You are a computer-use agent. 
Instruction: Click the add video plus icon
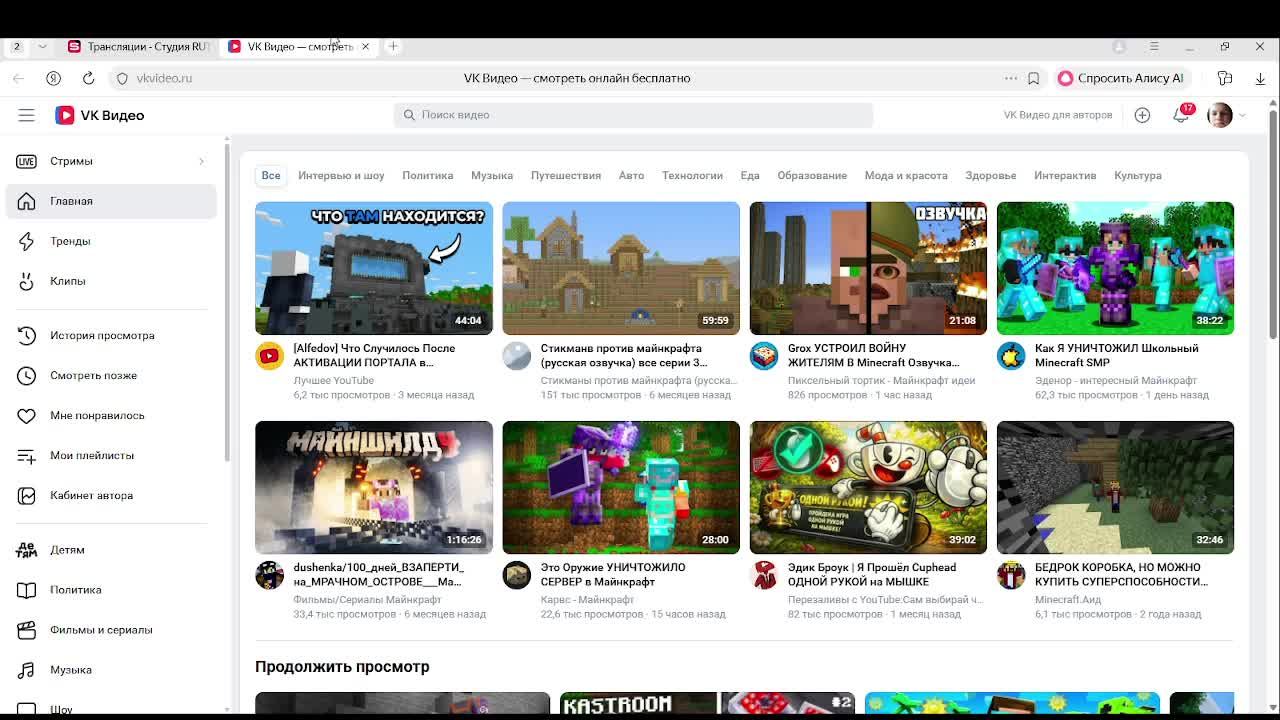1142,115
